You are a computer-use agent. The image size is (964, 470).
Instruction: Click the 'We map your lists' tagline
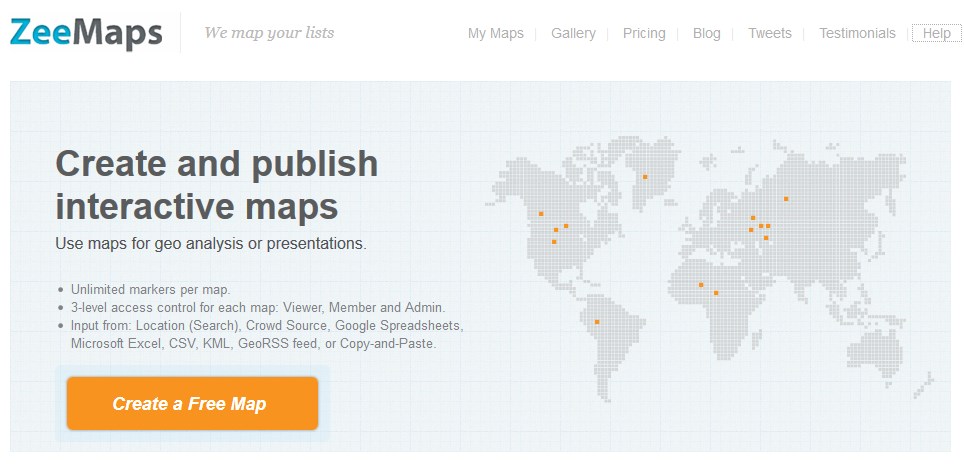pyautogui.click(x=269, y=33)
